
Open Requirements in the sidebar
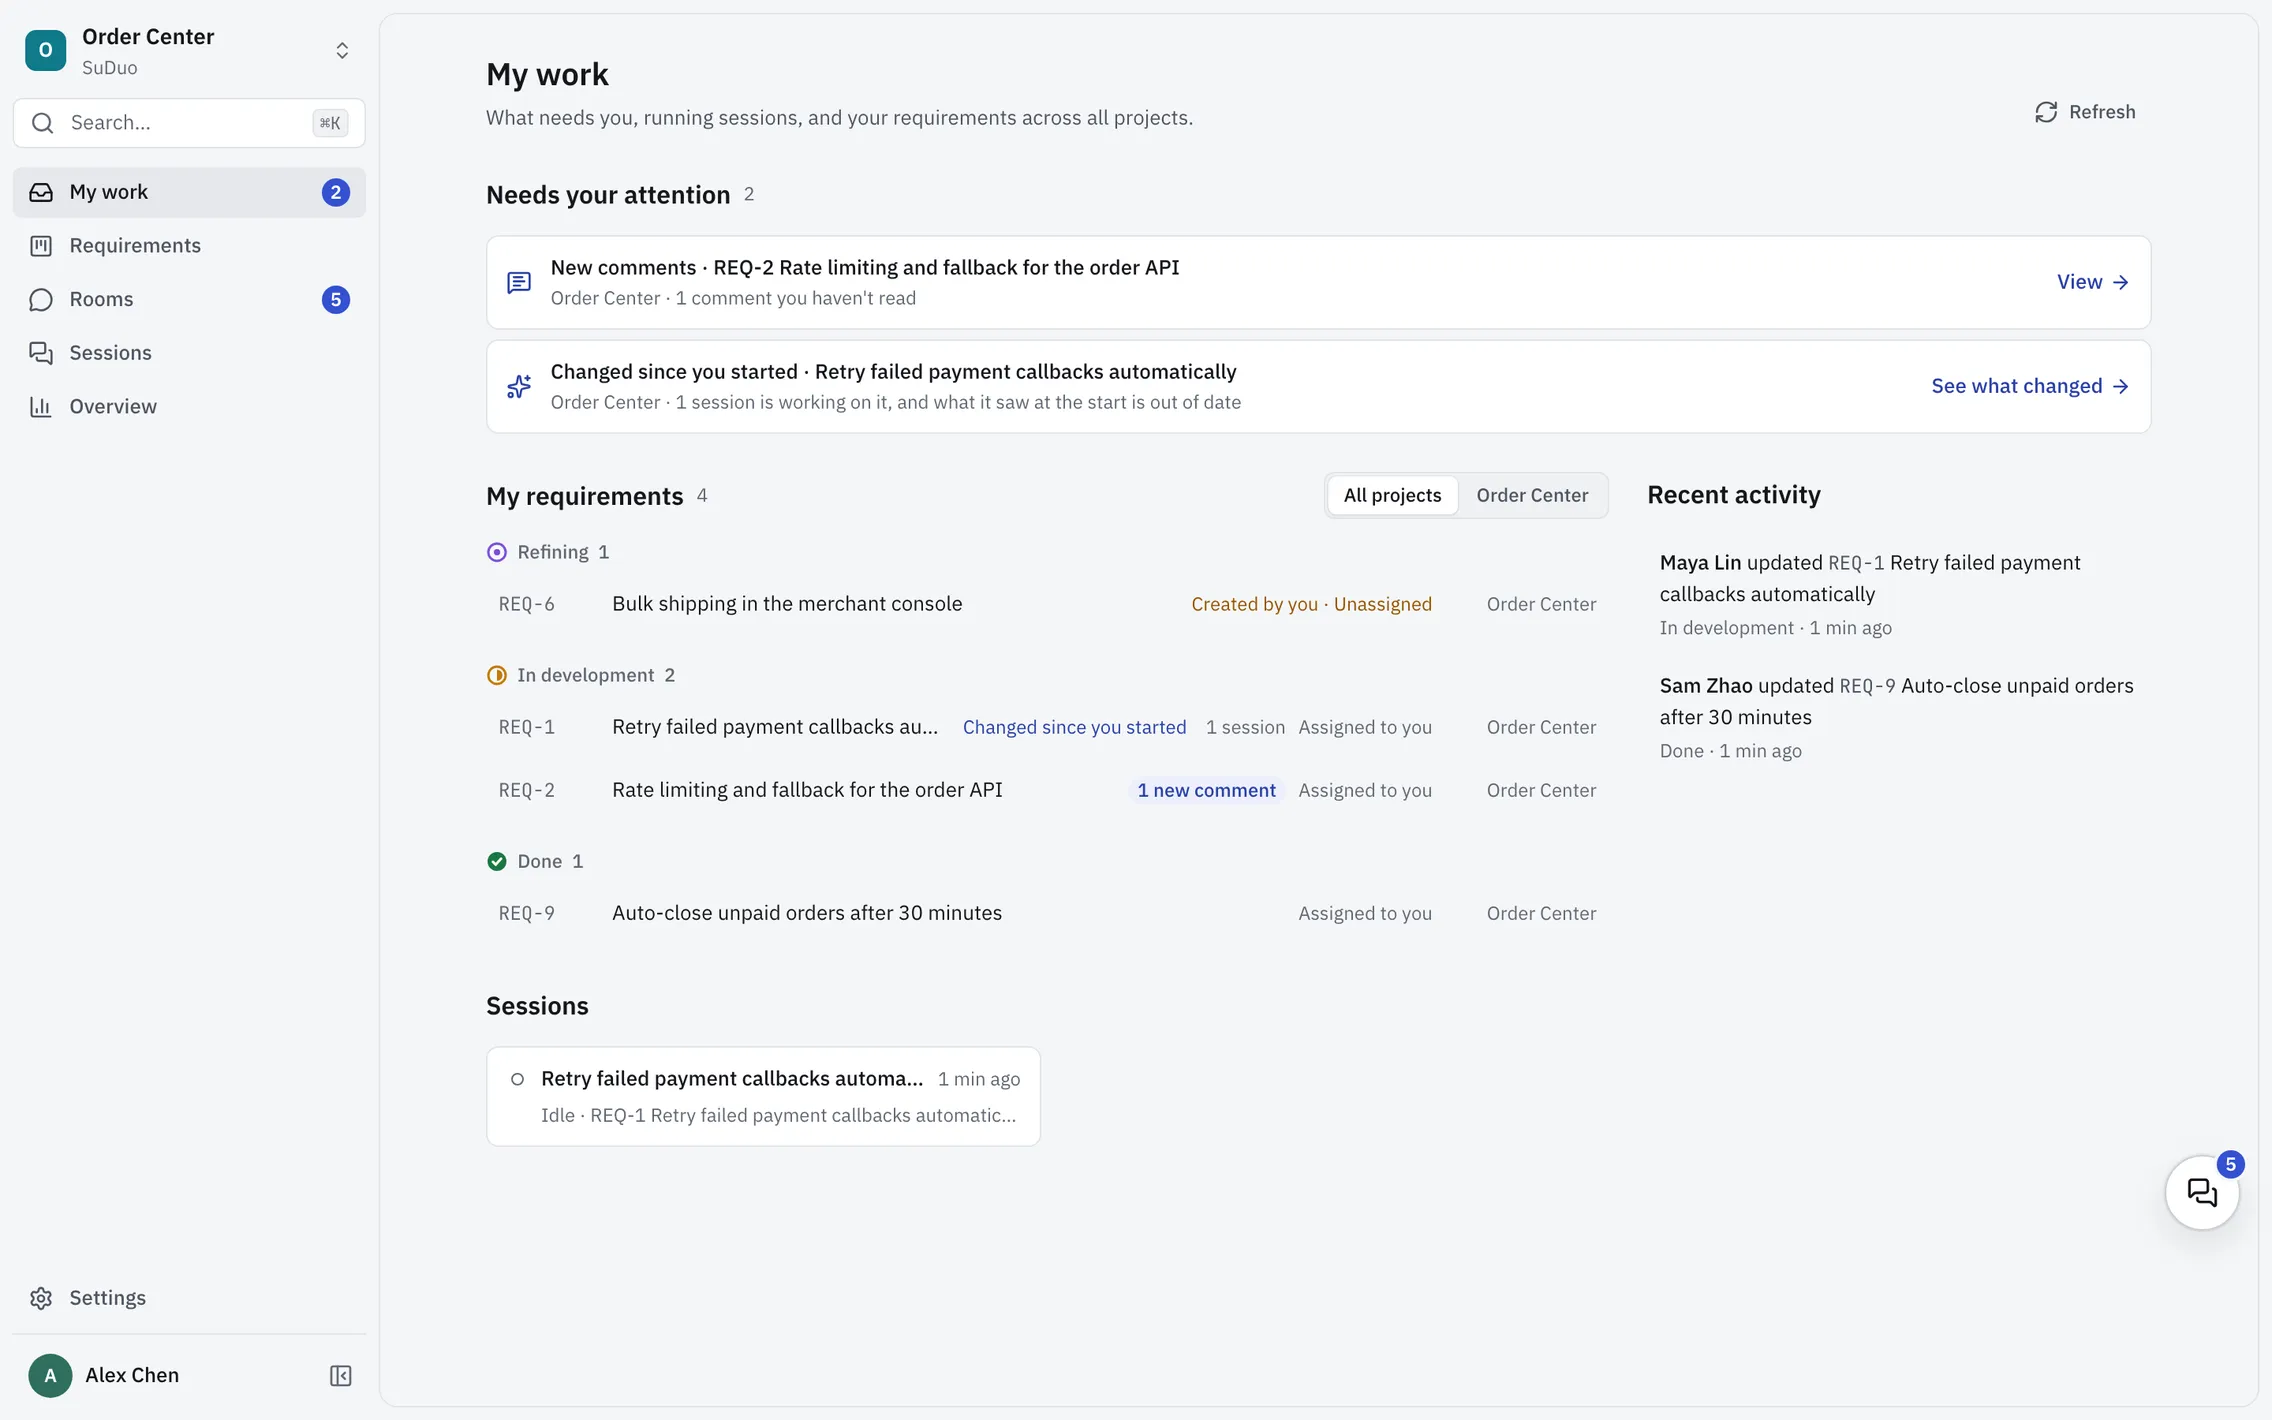pyautogui.click(x=189, y=246)
